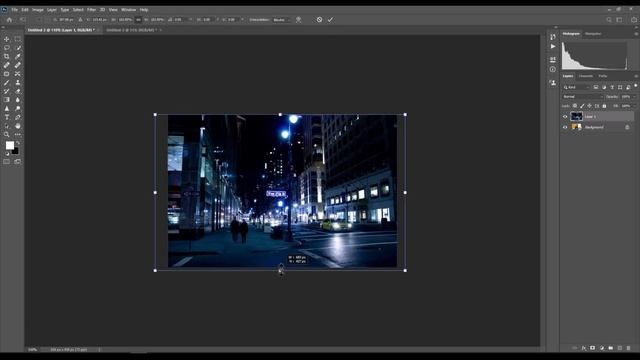Open the Layers panel menu

[x=636, y=76]
